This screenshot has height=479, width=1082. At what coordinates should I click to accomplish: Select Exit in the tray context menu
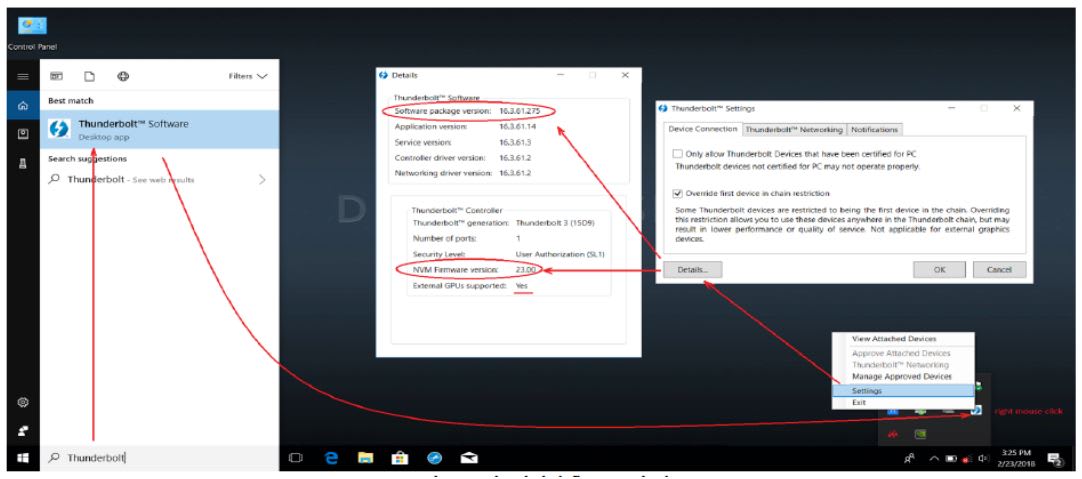tap(903, 402)
